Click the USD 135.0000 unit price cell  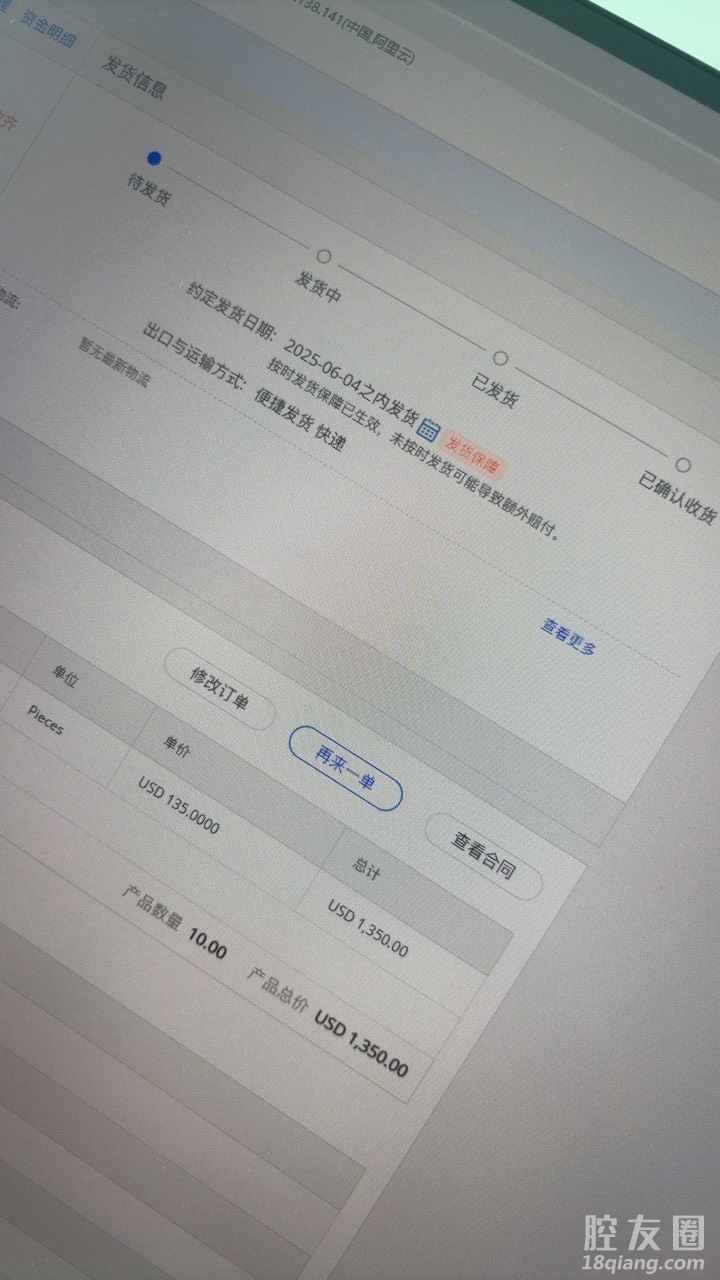[178, 804]
